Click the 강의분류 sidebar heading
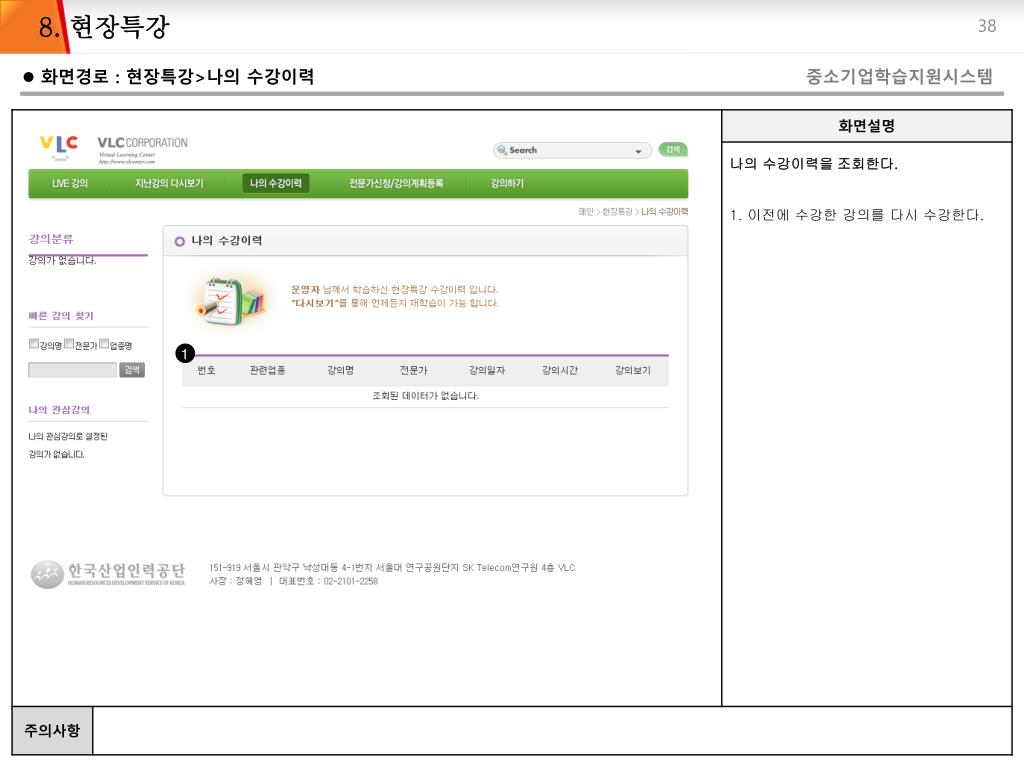 click(51, 239)
